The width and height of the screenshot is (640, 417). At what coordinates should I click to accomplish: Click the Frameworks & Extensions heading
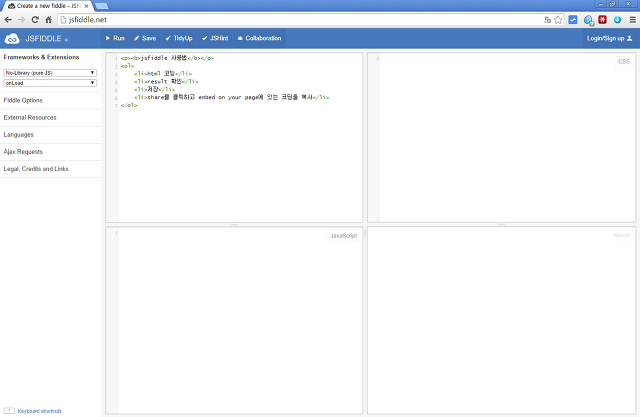(x=41, y=57)
